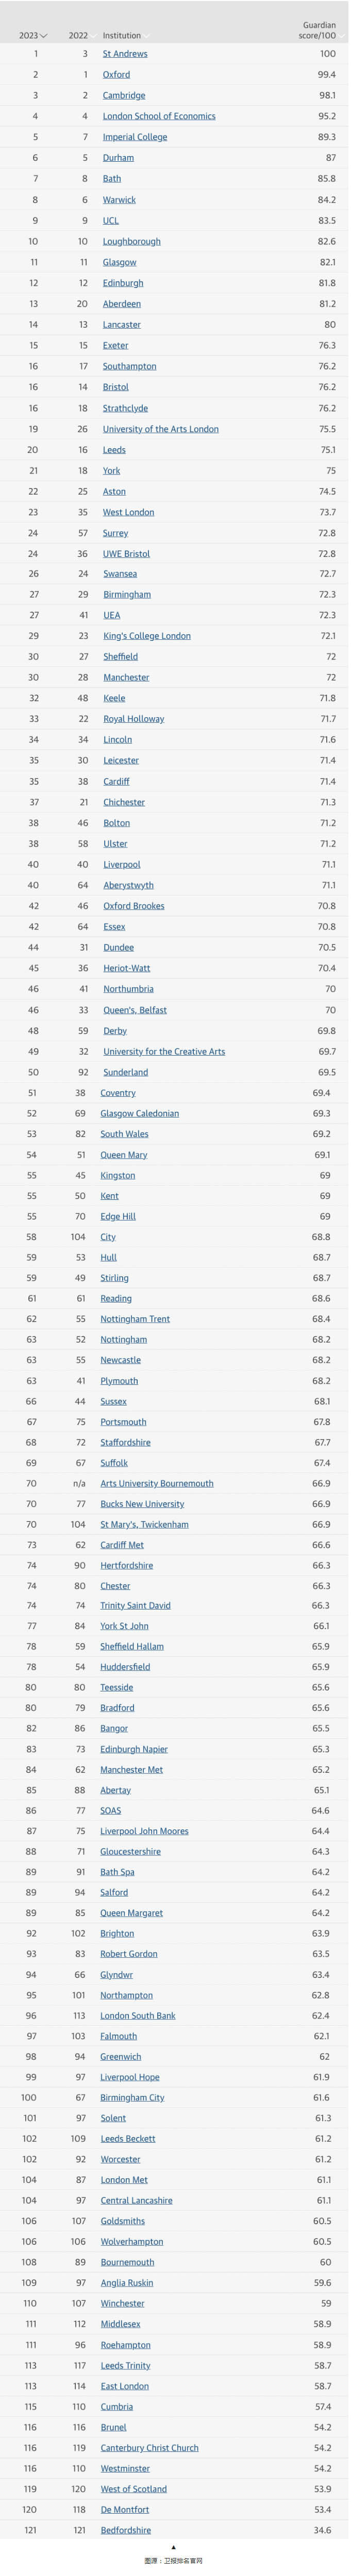Screen dimensions: 351x2576
Task: Open the Imperial College link
Action: pos(135,137)
